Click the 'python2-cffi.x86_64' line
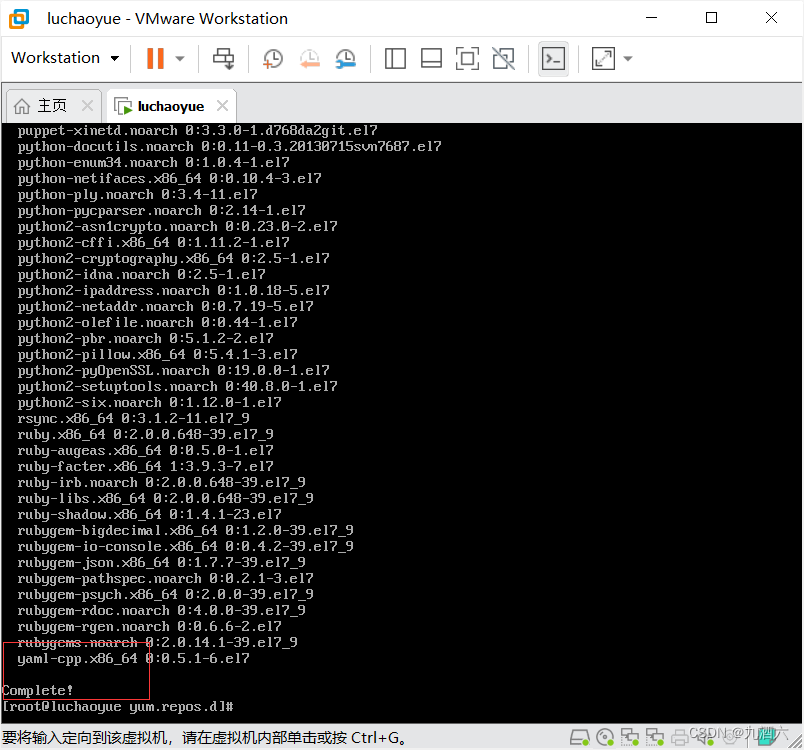The image size is (804, 750). [x=153, y=242]
